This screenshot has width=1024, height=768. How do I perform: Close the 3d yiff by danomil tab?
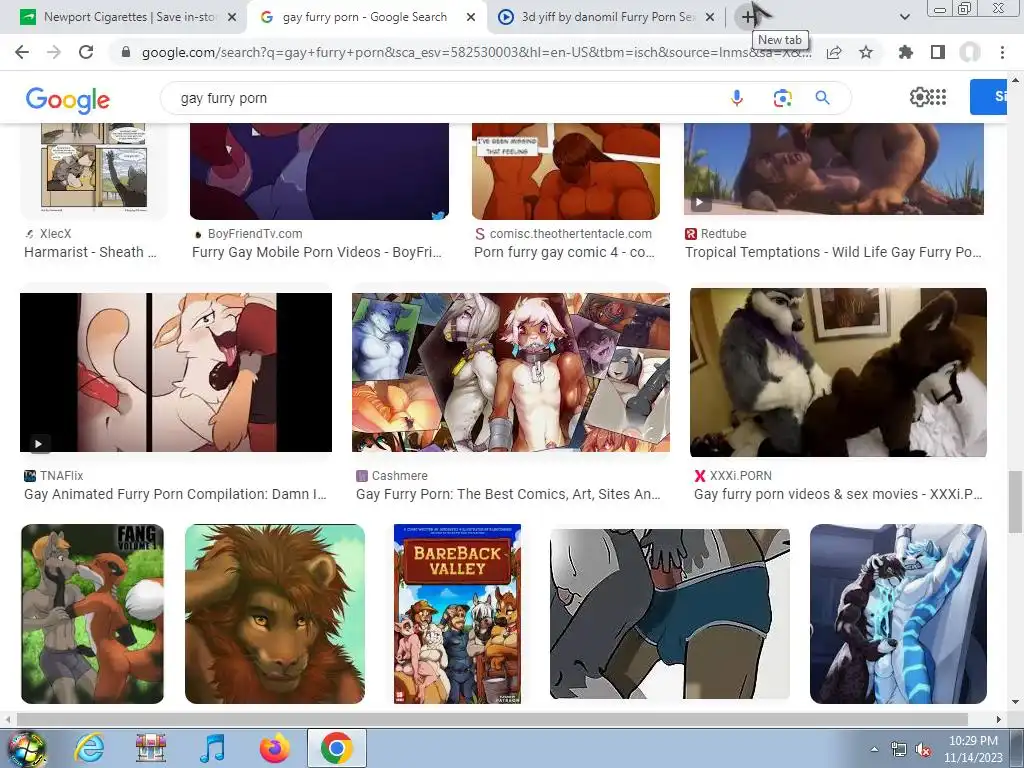711,18
